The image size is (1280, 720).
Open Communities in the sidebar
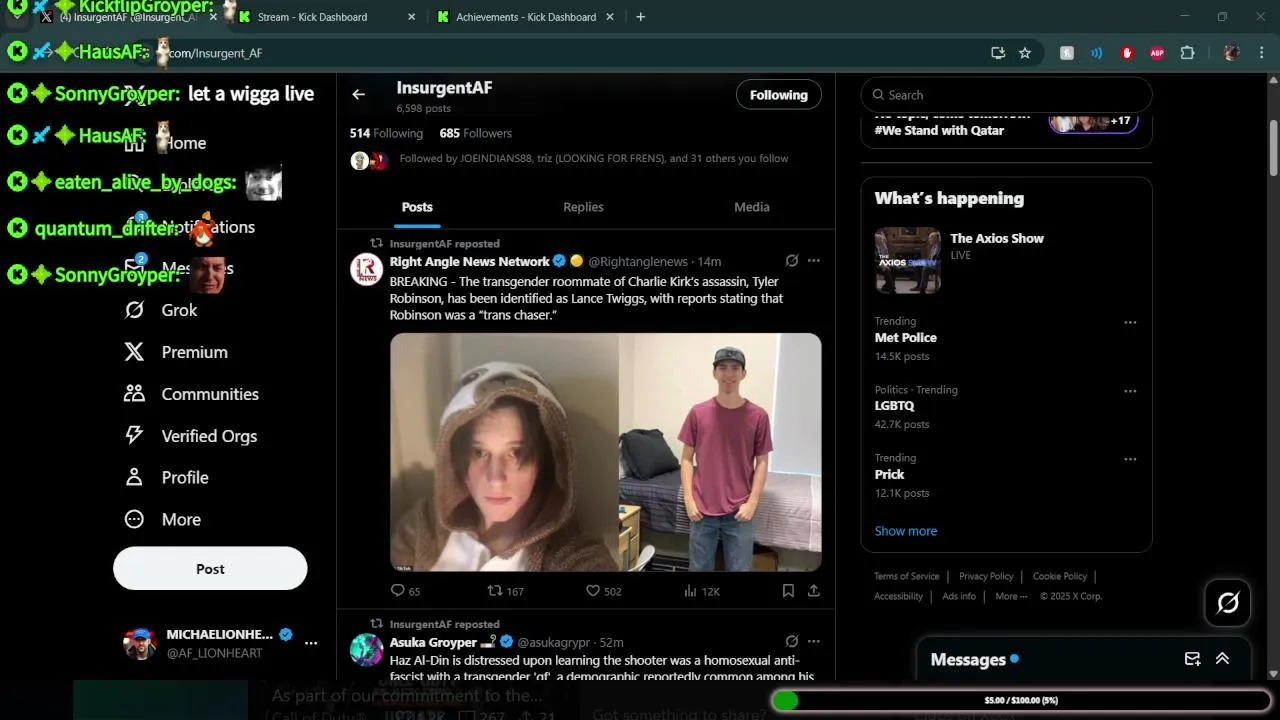pos(191,394)
